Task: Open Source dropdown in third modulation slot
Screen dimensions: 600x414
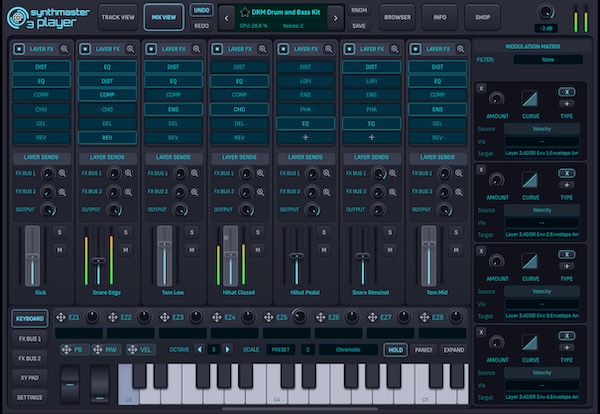Action: [542, 292]
